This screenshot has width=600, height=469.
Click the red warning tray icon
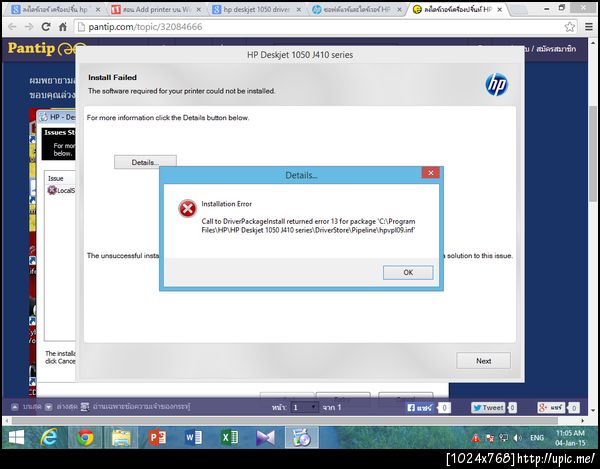click(x=476, y=438)
